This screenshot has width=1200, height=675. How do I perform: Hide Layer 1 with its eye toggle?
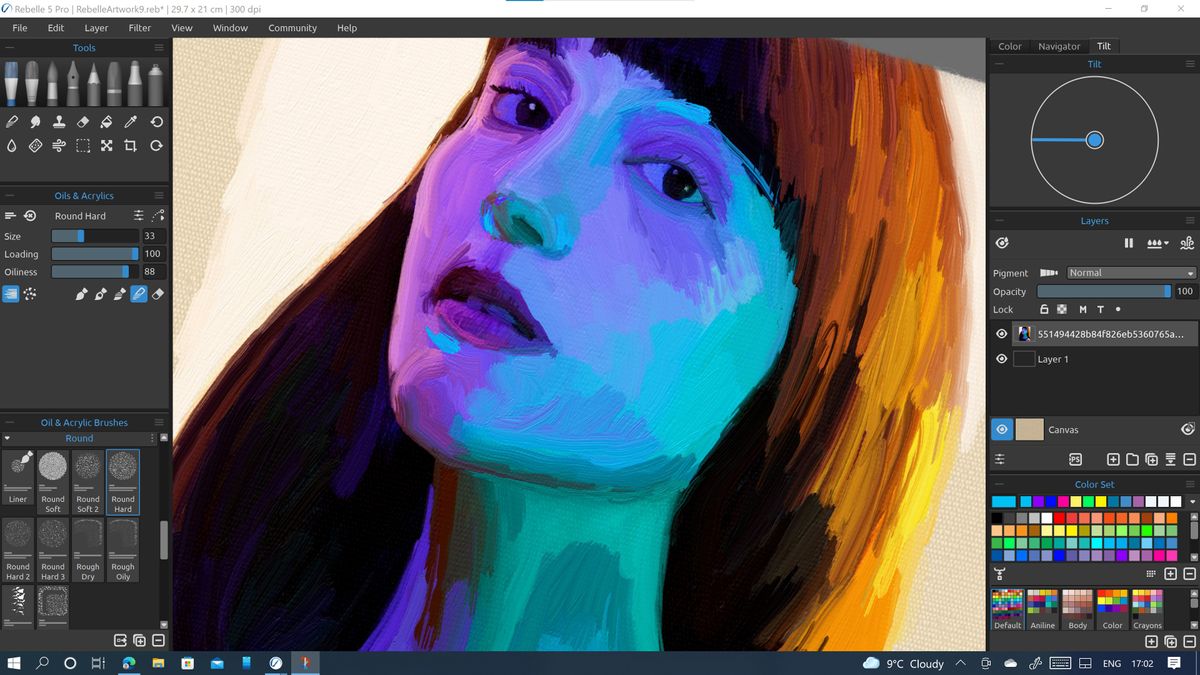click(x=1001, y=358)
